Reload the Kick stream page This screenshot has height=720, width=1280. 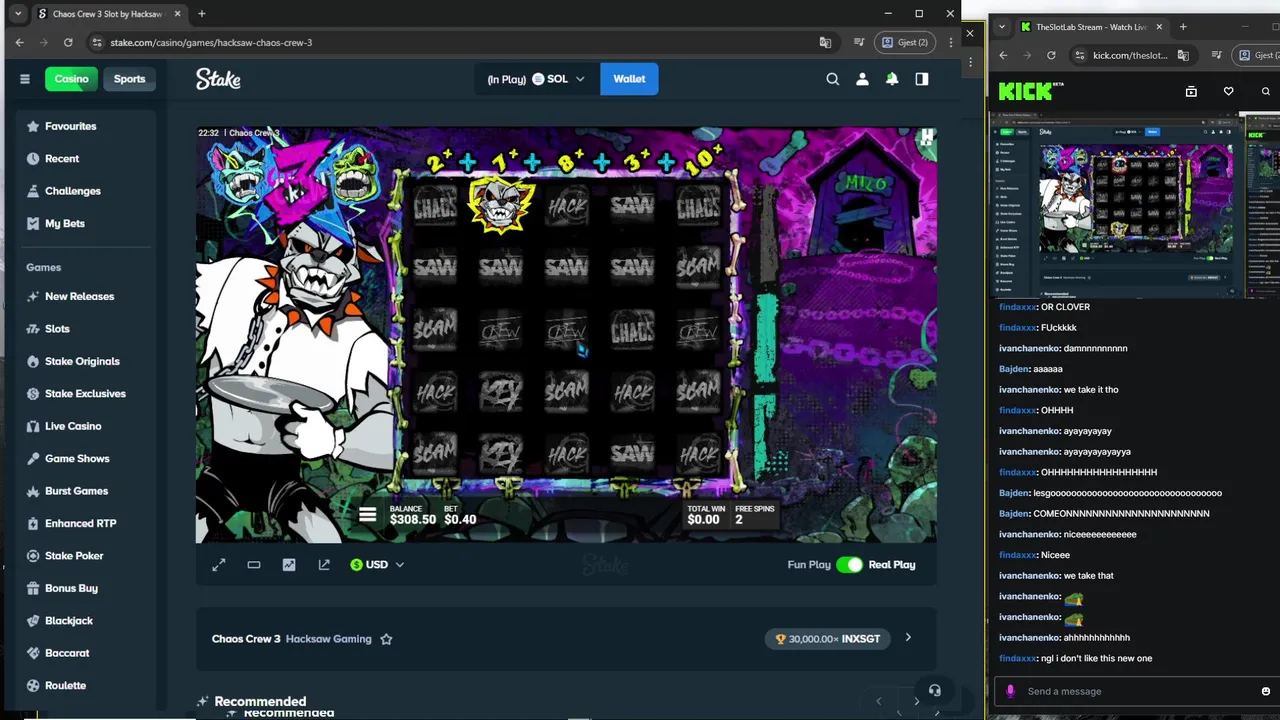click(1051, 55)
